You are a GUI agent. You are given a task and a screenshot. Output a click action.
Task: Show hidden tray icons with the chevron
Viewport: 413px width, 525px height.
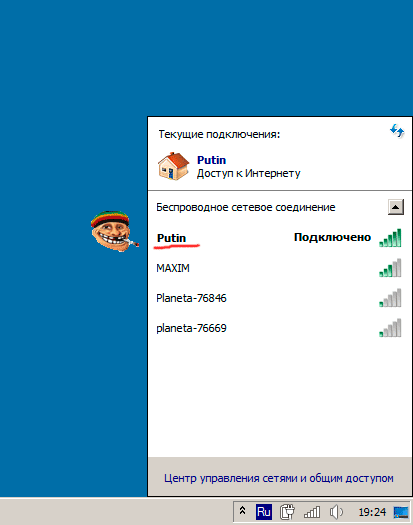click(x=243, y=511)
